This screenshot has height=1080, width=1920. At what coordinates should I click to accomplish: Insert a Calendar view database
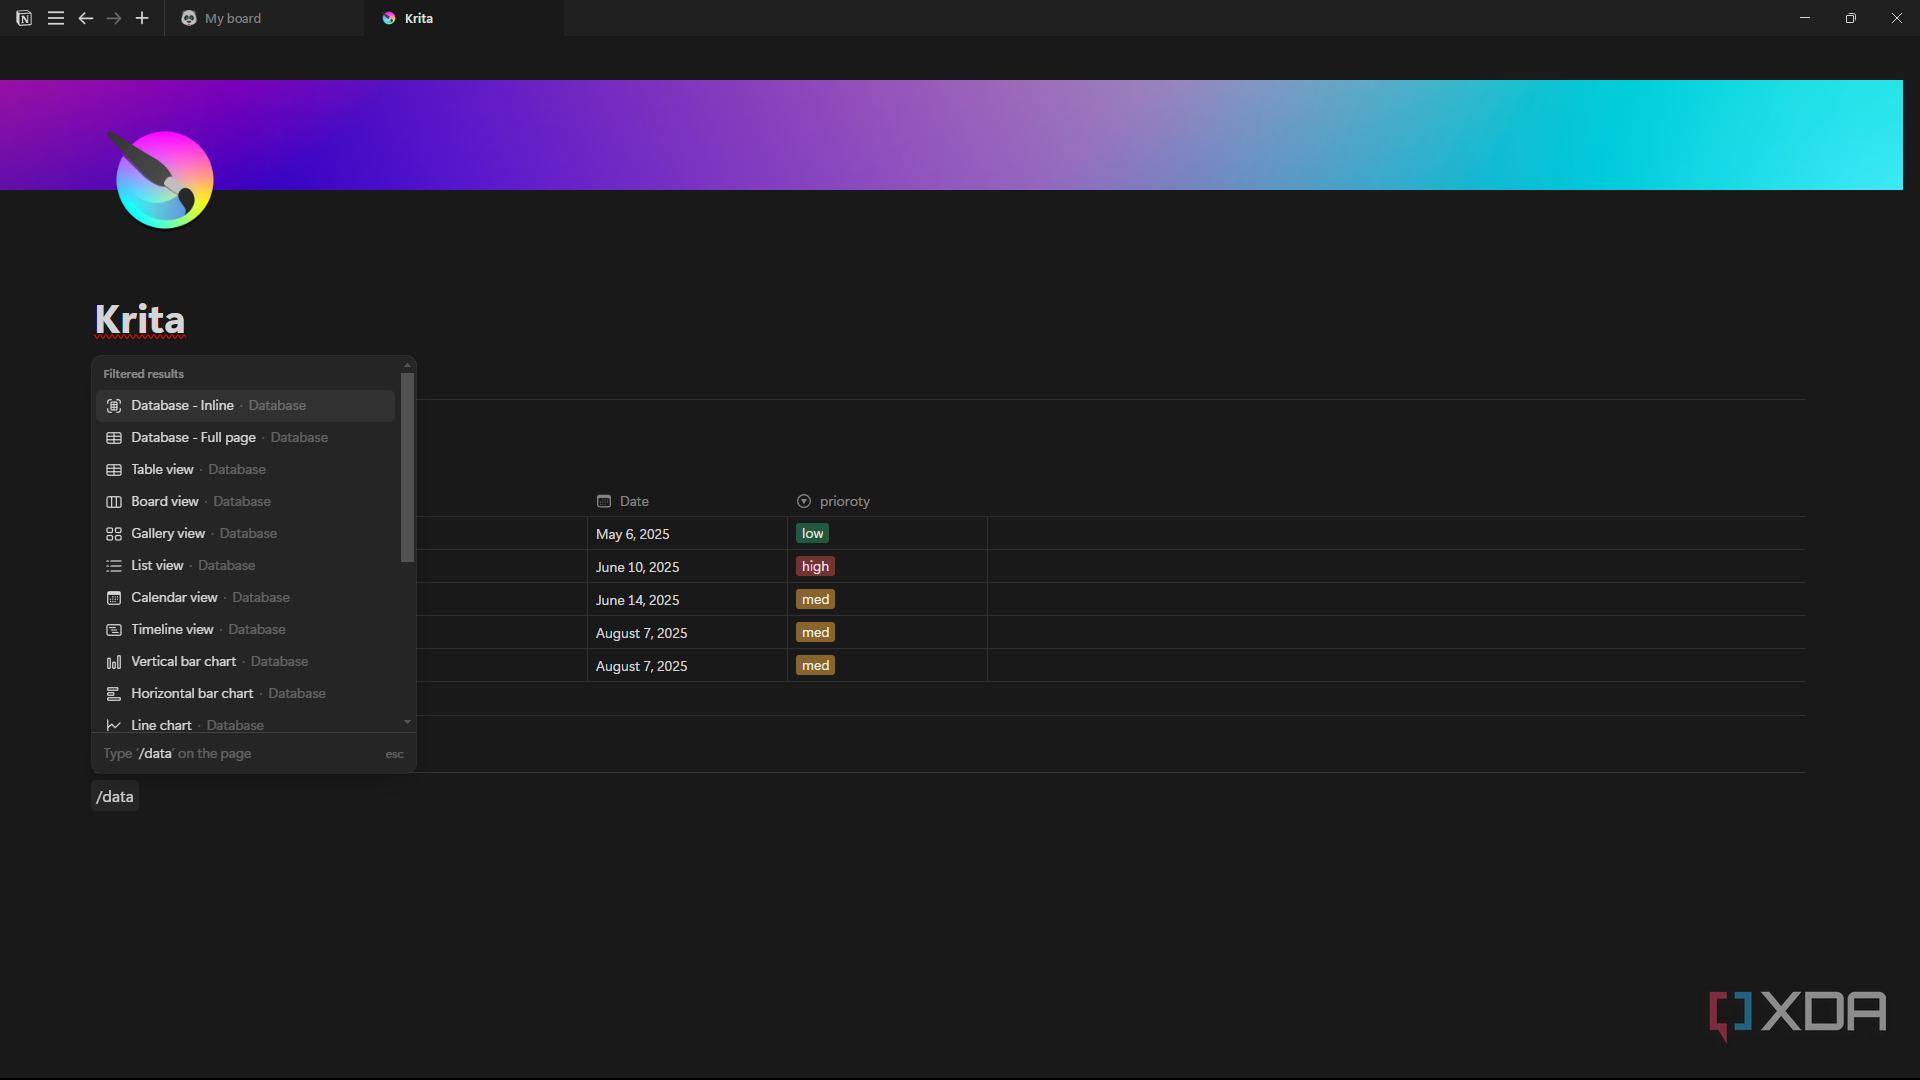[245, 597]
